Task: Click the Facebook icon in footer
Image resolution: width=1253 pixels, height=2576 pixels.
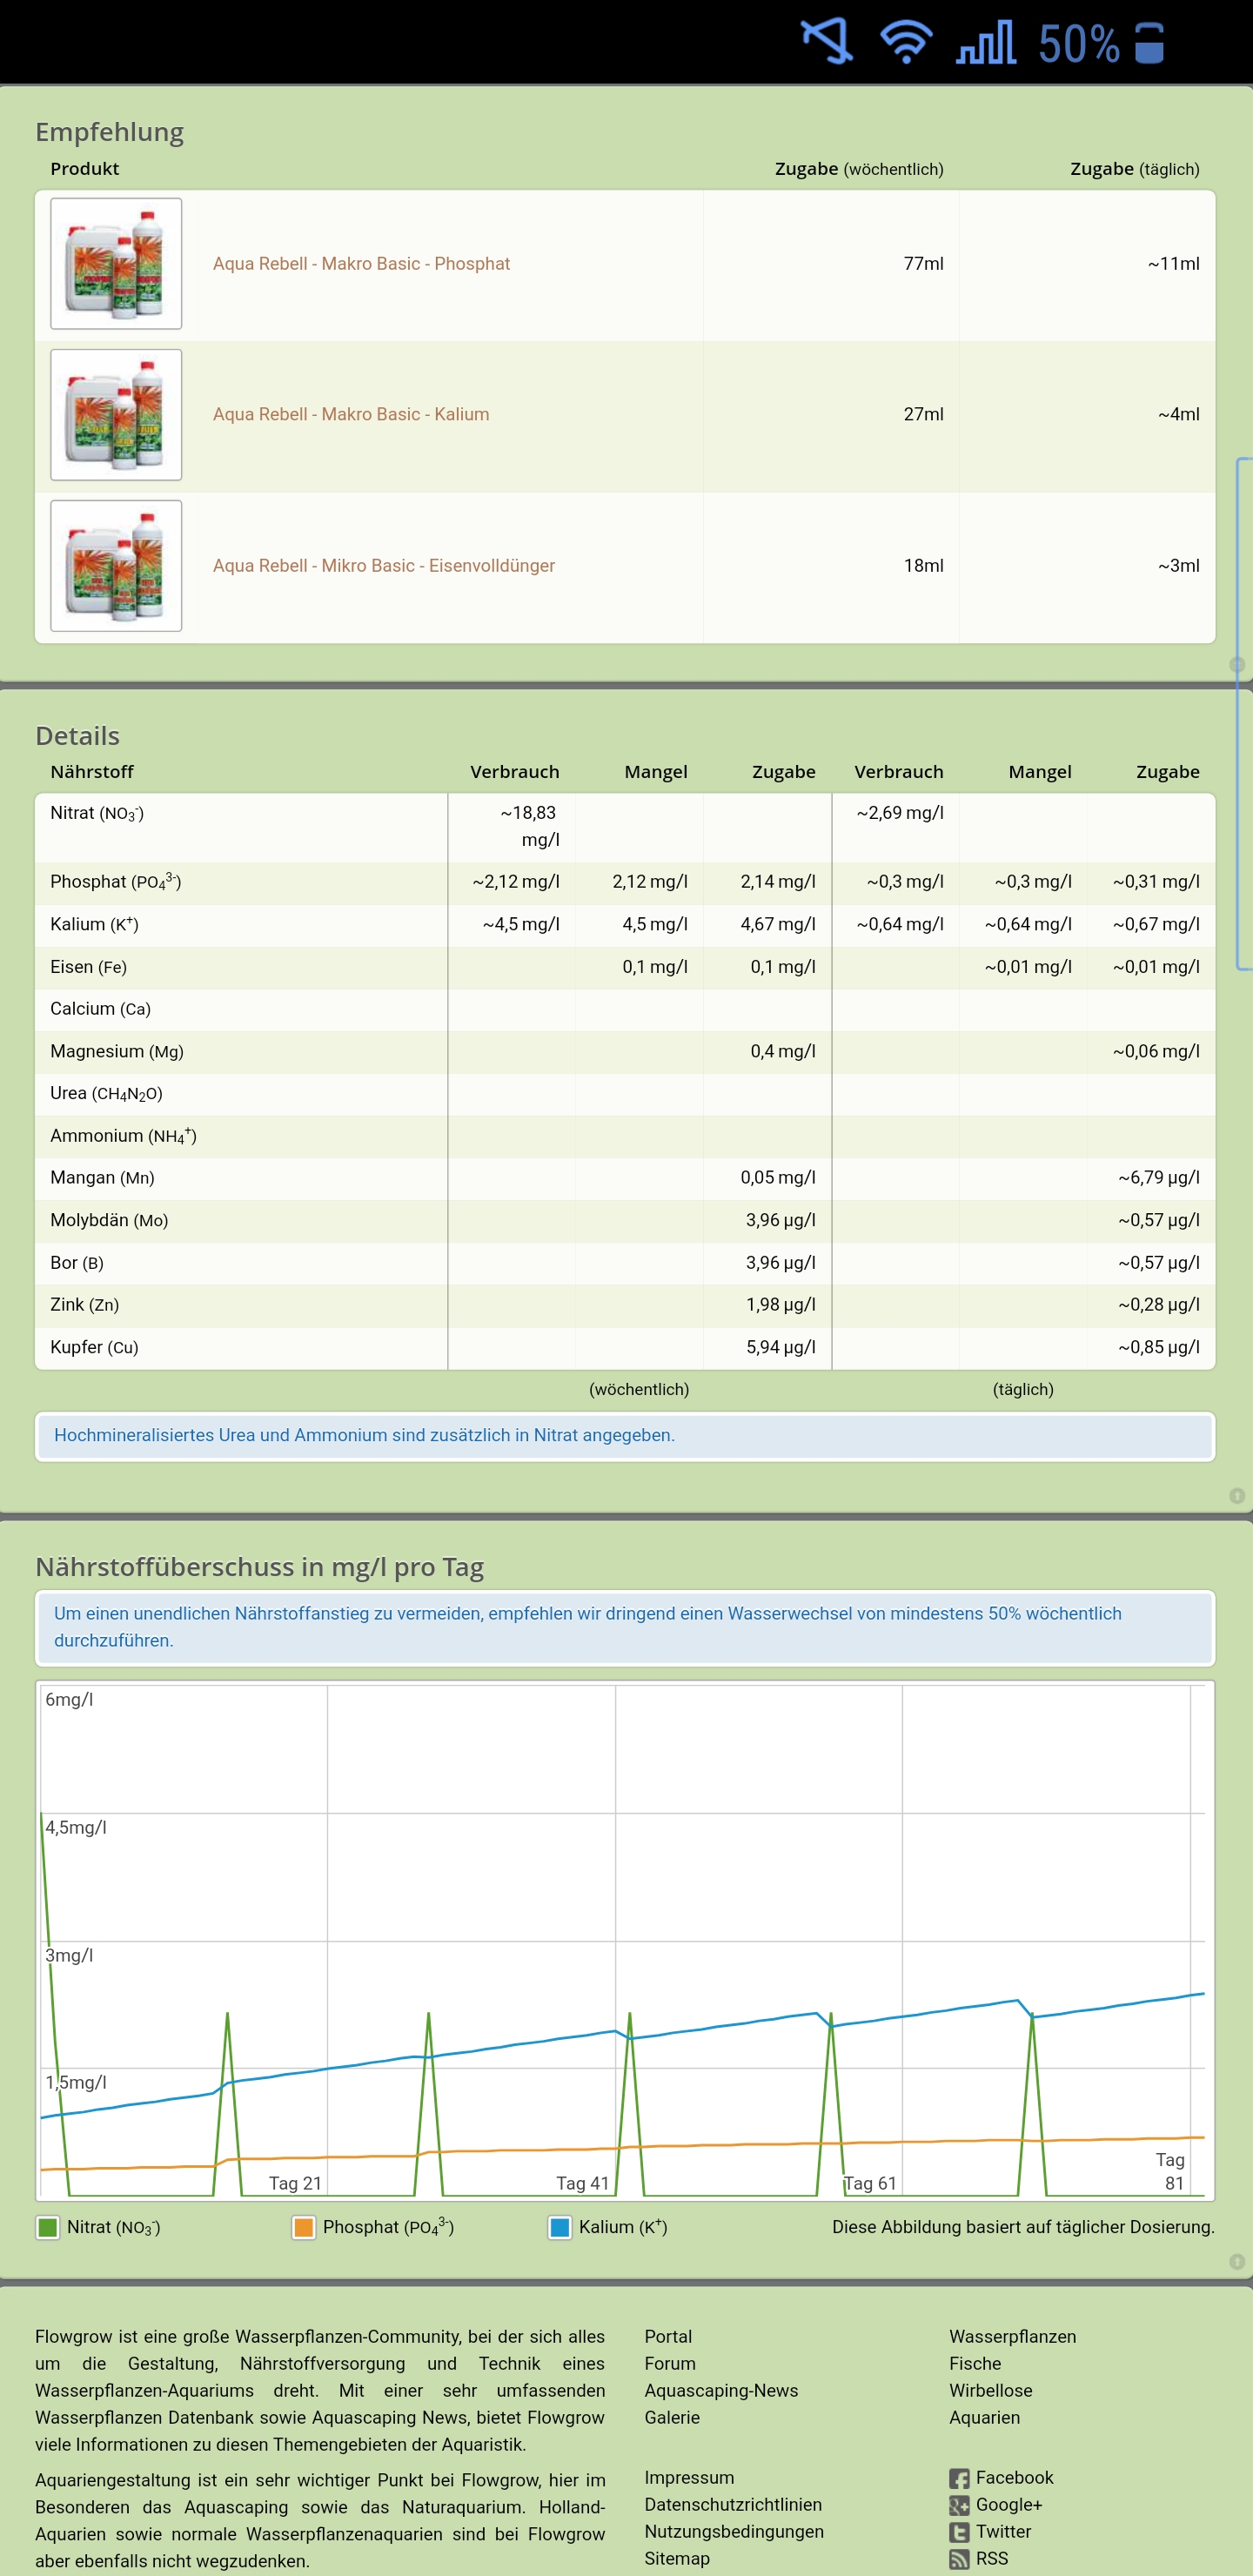Action: coord(959,2479)
